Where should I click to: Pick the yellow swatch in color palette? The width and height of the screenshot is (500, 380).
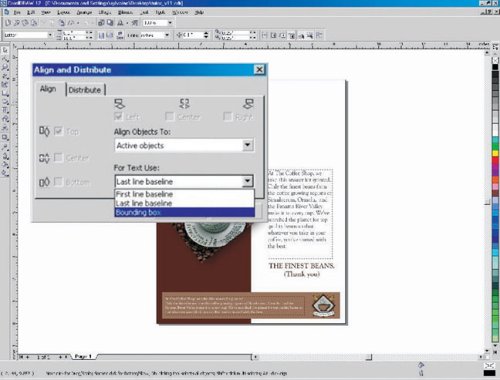[495, 153]
